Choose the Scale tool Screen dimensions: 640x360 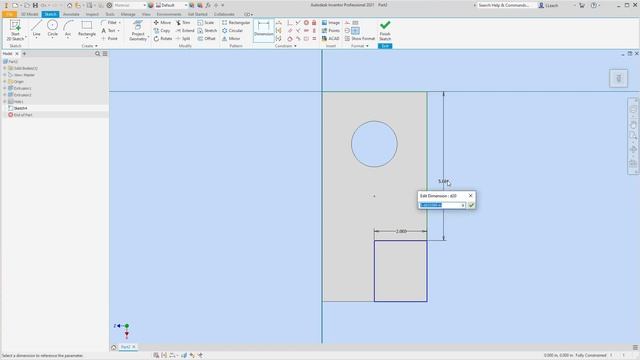[x=206, y=22]
